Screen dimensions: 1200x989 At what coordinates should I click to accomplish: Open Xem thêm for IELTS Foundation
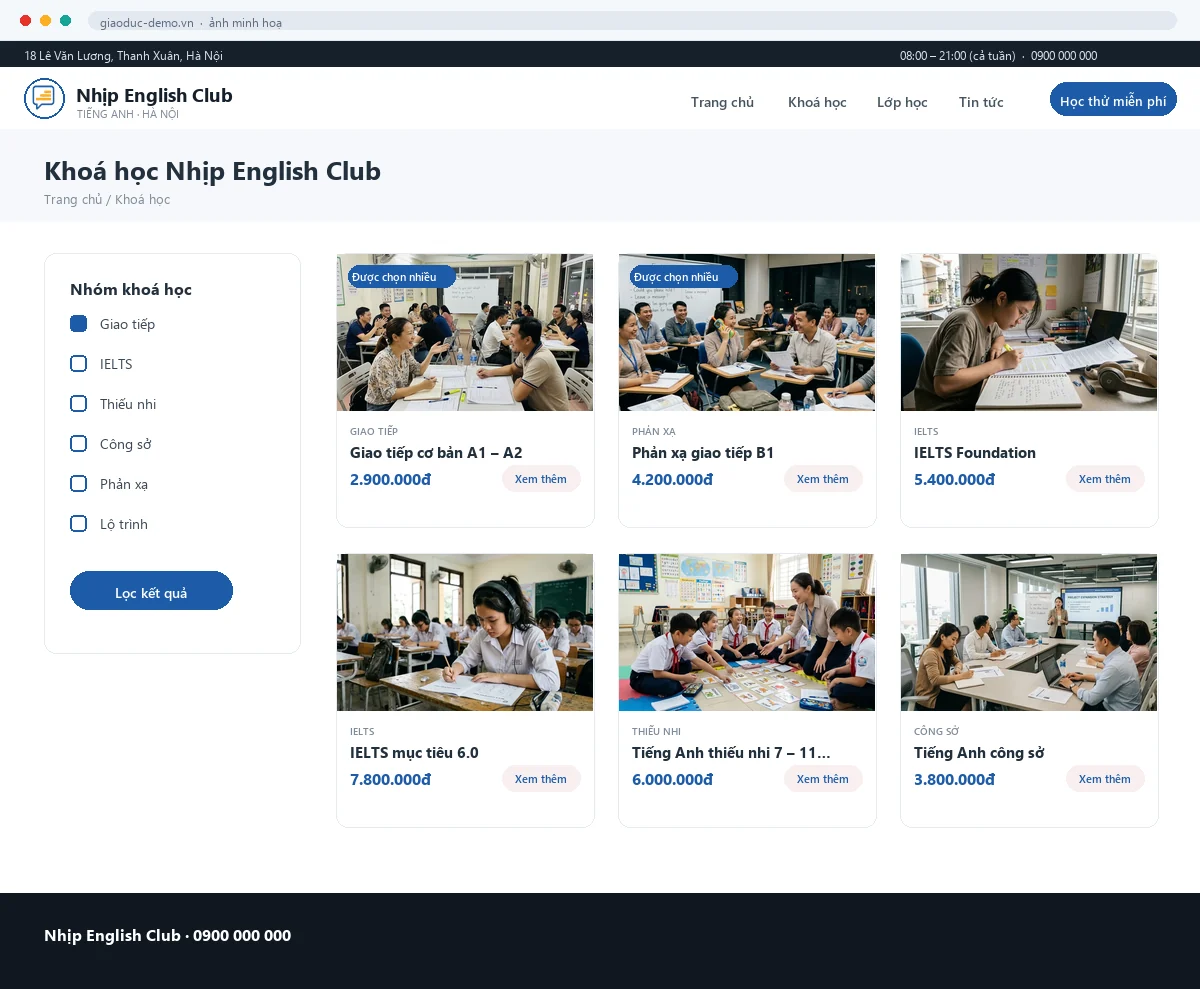click(x=1105, y=479)
